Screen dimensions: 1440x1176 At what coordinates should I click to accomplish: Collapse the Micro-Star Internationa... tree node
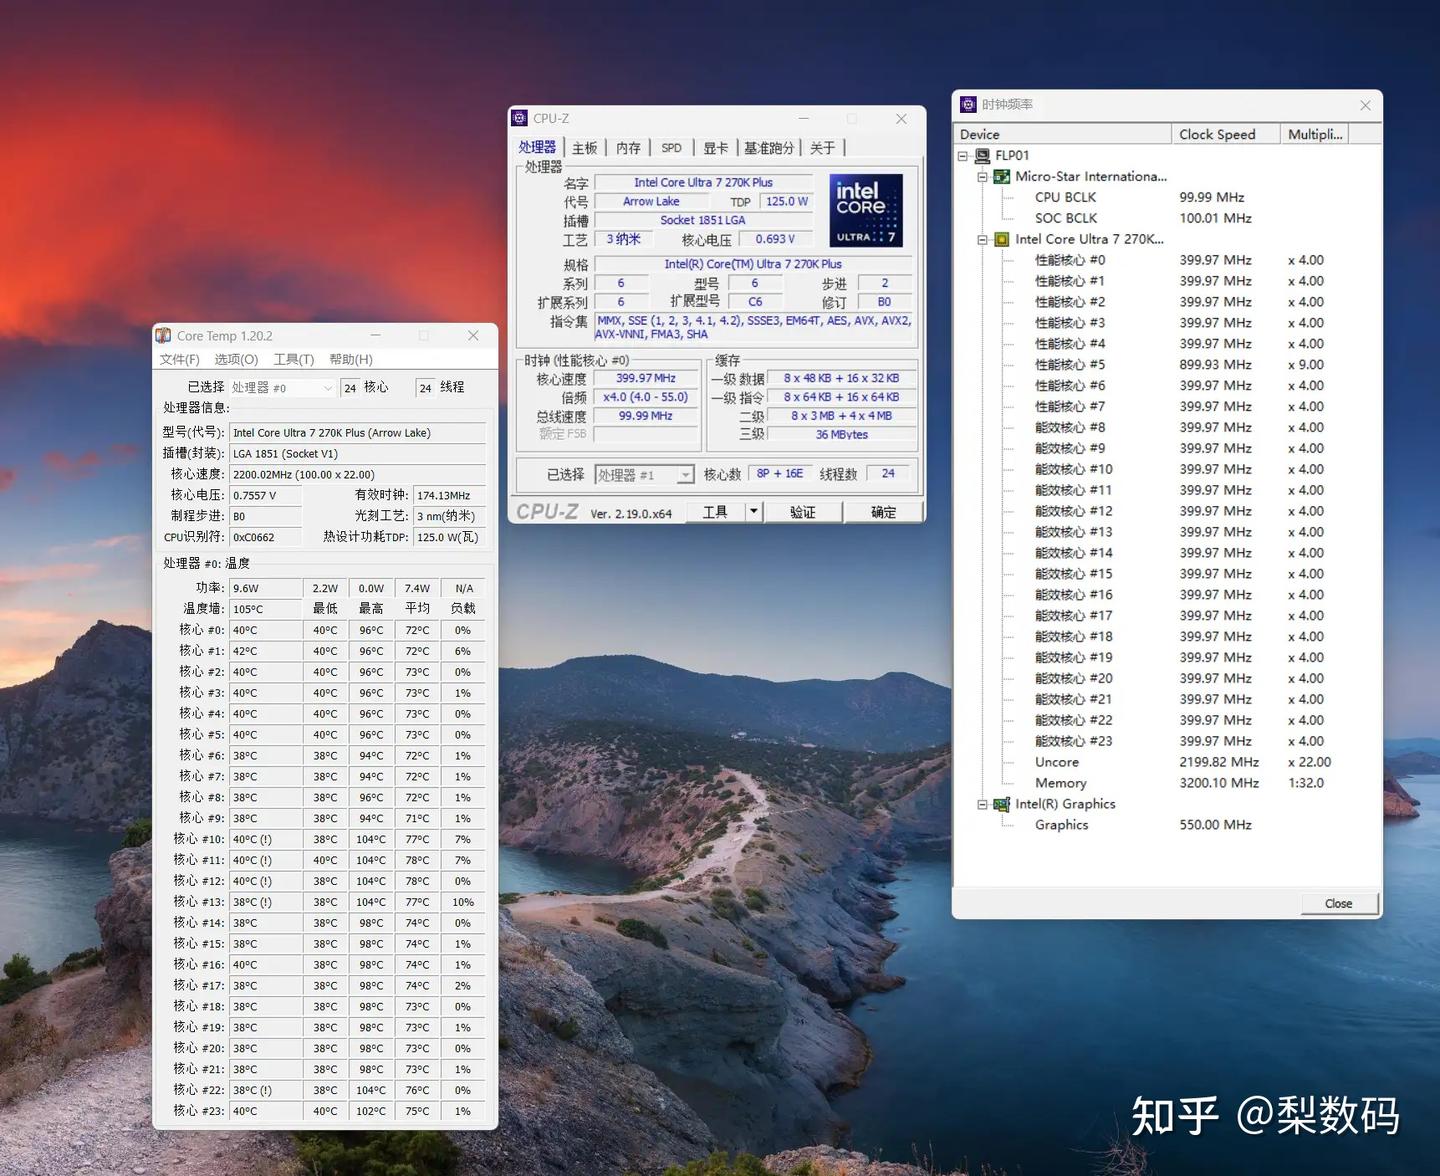pyautogui.click(x=982, y=177)
